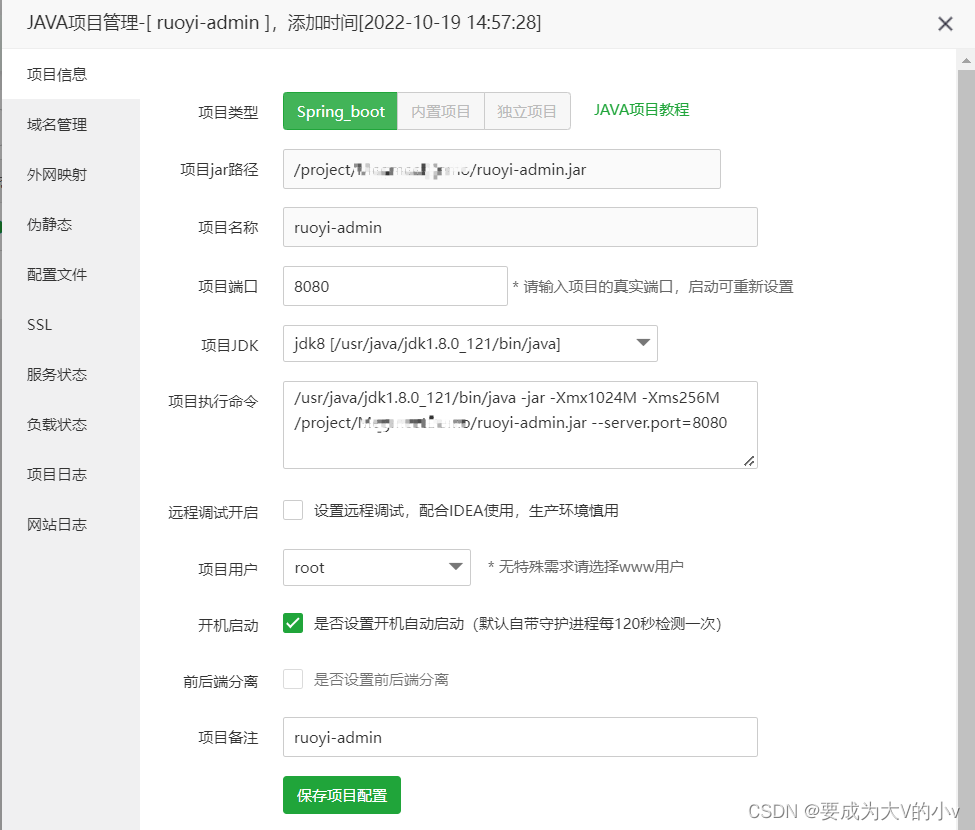Open the 配置文件 editor
This screenshot has height=830, width=975.
[56, 274]
